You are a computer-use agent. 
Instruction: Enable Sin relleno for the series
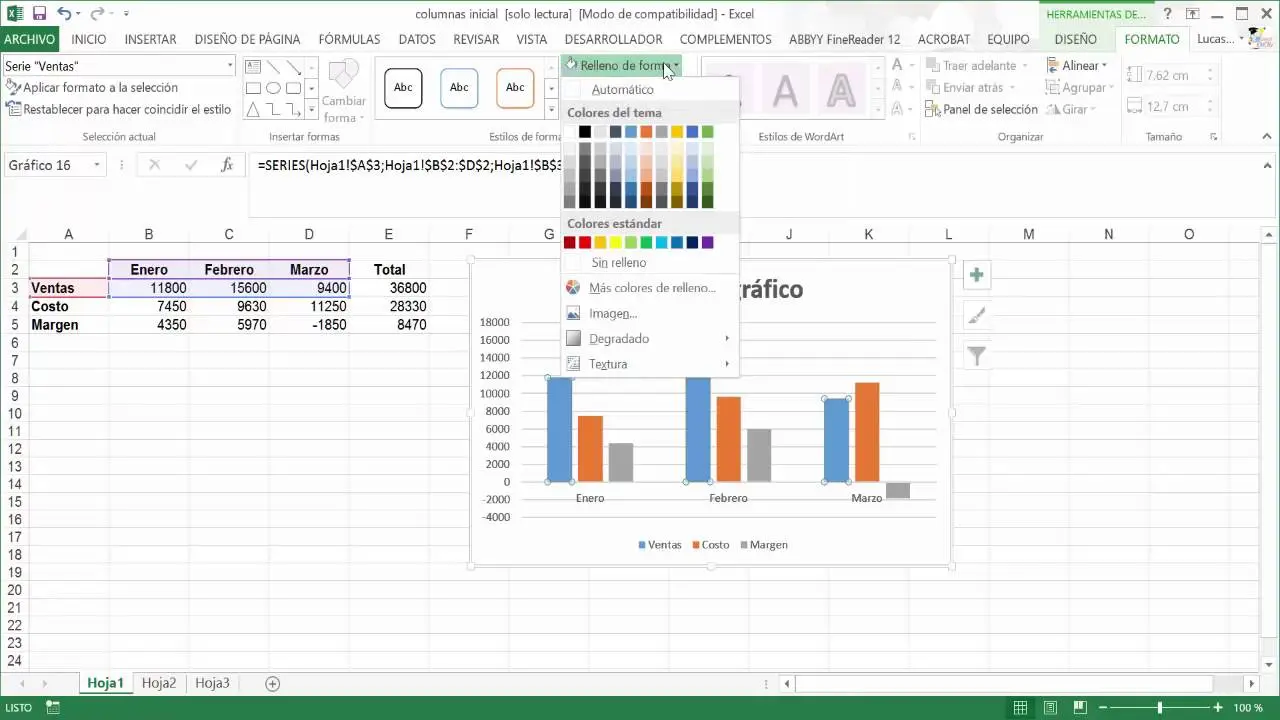pyautogui.click(x=618, y=262)
